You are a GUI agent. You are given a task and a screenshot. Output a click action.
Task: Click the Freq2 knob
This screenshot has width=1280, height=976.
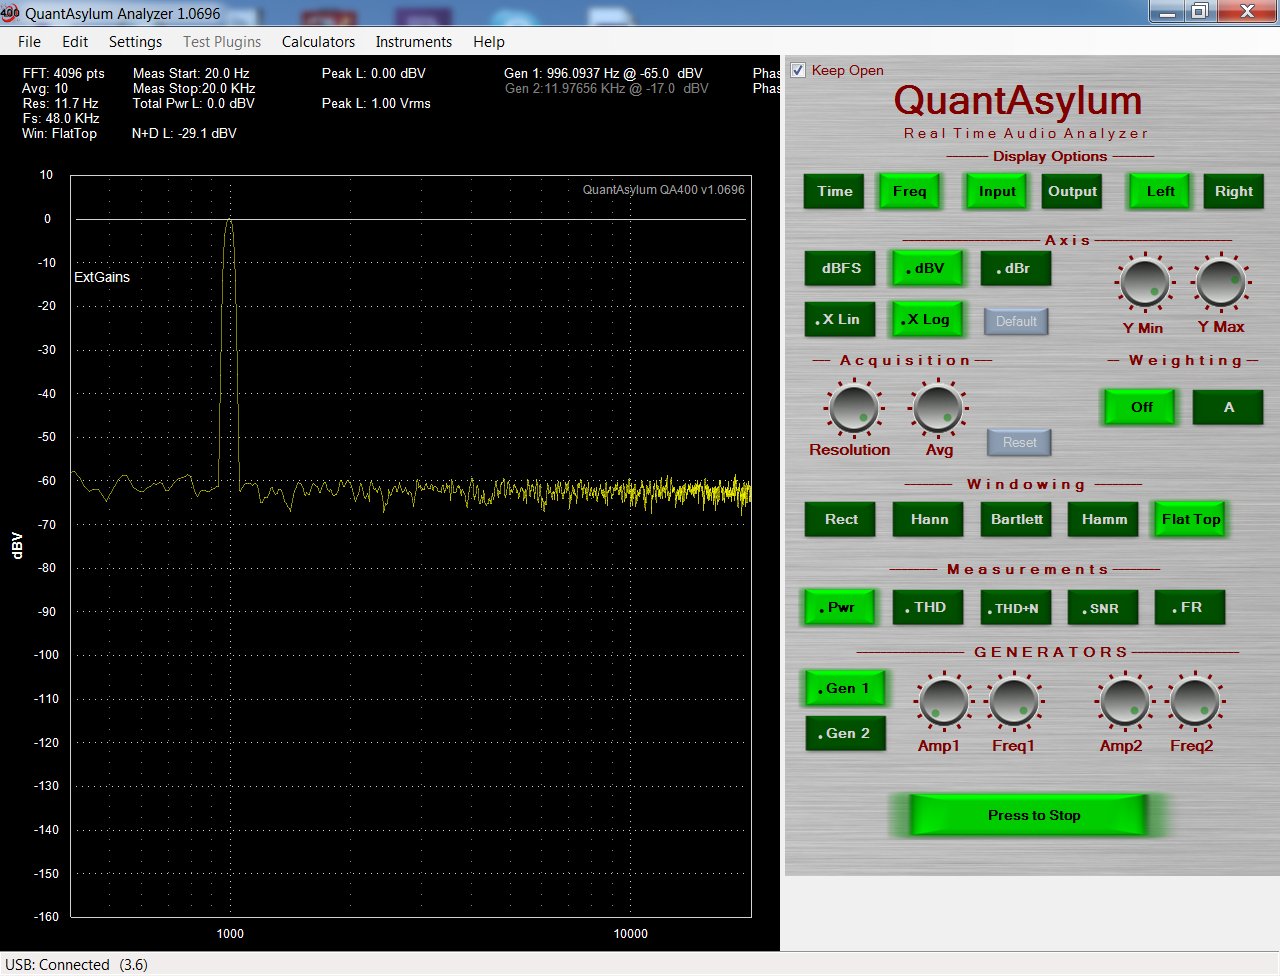click(1195, 701)
